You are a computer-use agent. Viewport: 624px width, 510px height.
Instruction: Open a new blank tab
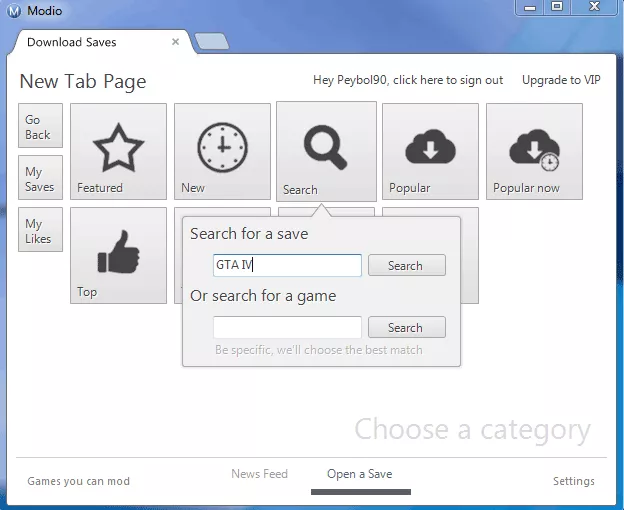point(212,41)
